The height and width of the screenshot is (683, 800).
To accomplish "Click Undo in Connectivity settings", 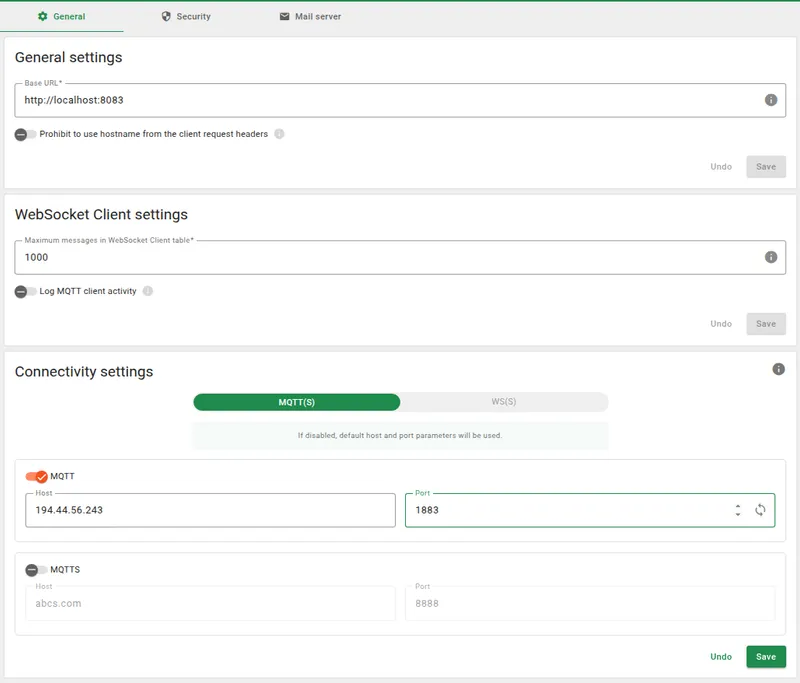I will click(x=720, y=656).
